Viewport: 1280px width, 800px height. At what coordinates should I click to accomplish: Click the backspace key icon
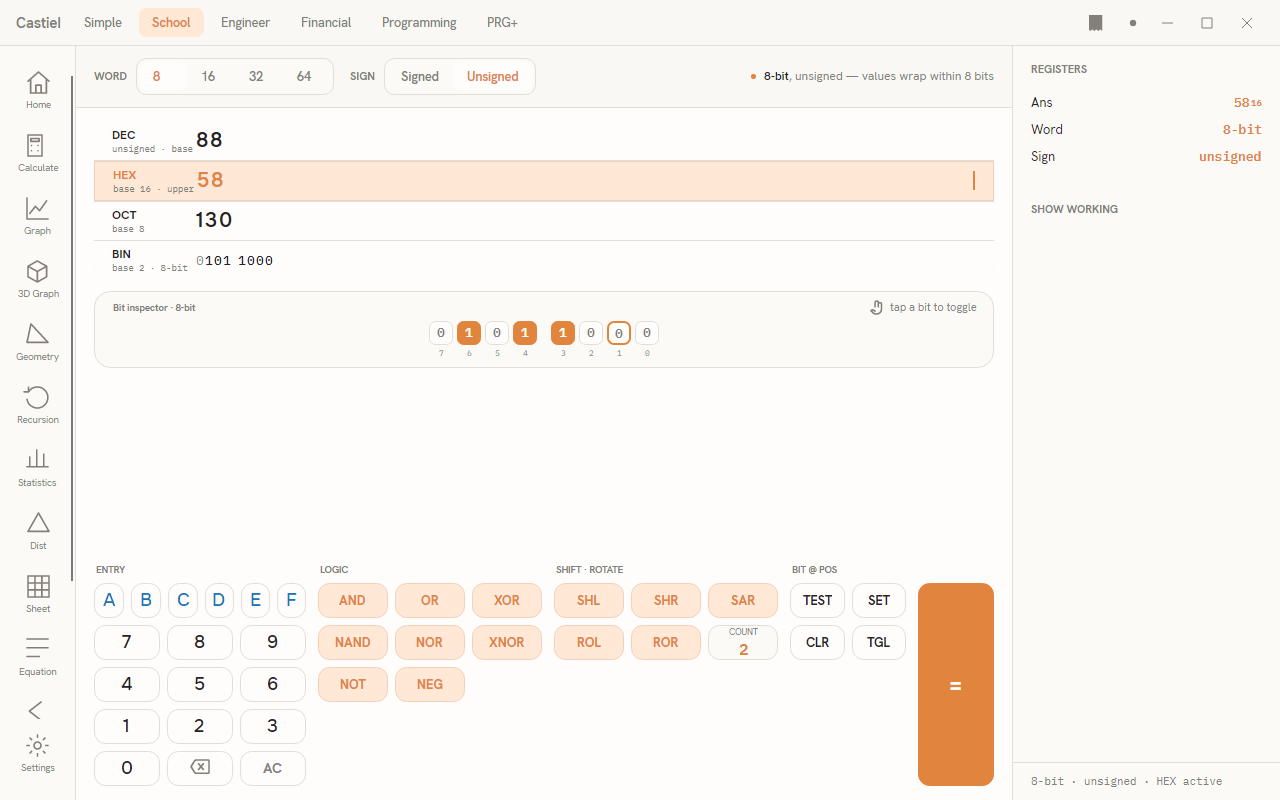200,768
